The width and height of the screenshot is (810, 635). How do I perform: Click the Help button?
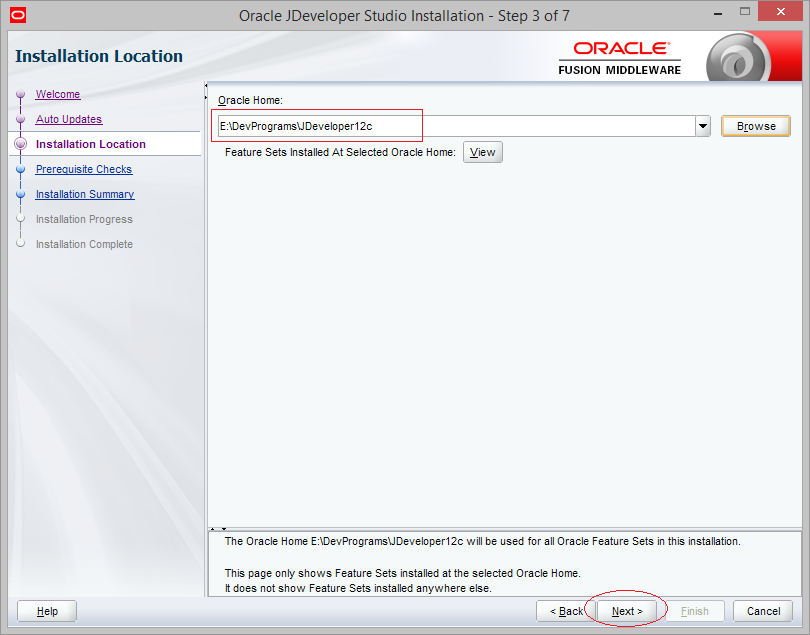point(47,611)
